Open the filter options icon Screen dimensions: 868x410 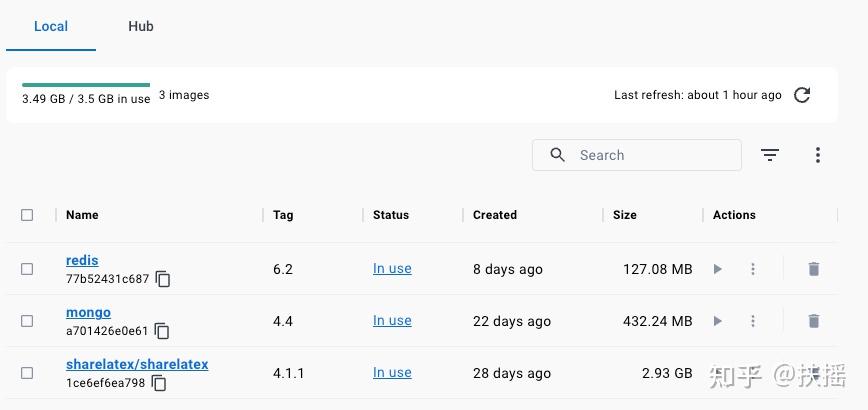(769, 155)
